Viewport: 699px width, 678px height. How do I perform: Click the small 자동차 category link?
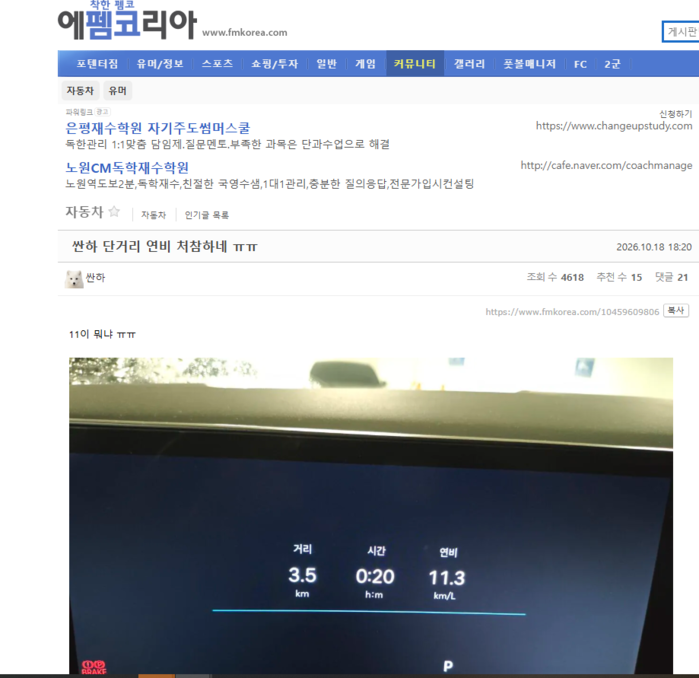(x=153, y=215)
